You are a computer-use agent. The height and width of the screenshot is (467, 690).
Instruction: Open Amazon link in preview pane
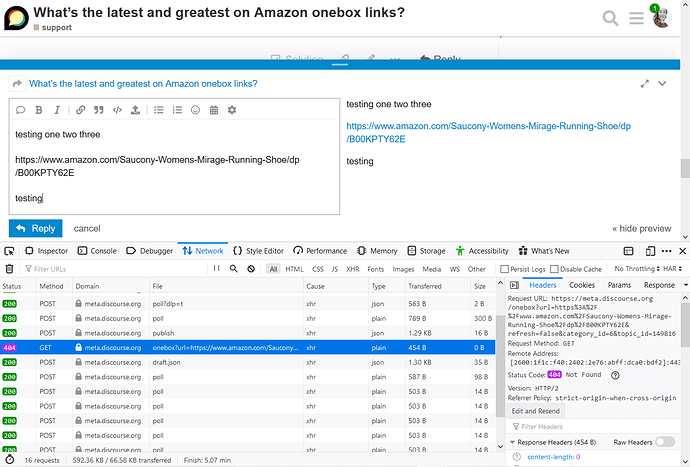(x=488, y=132)
